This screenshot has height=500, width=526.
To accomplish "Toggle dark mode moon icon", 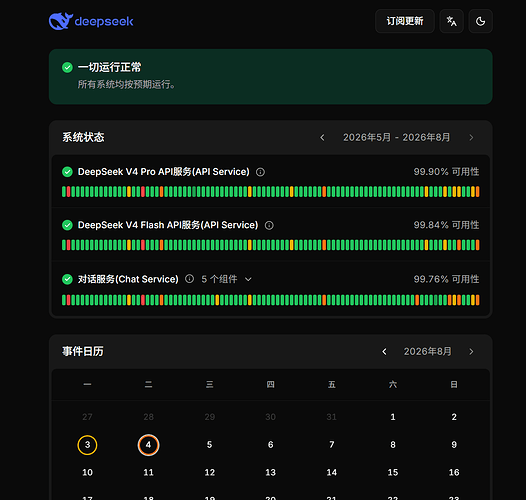I will click(x=480, y=21).
